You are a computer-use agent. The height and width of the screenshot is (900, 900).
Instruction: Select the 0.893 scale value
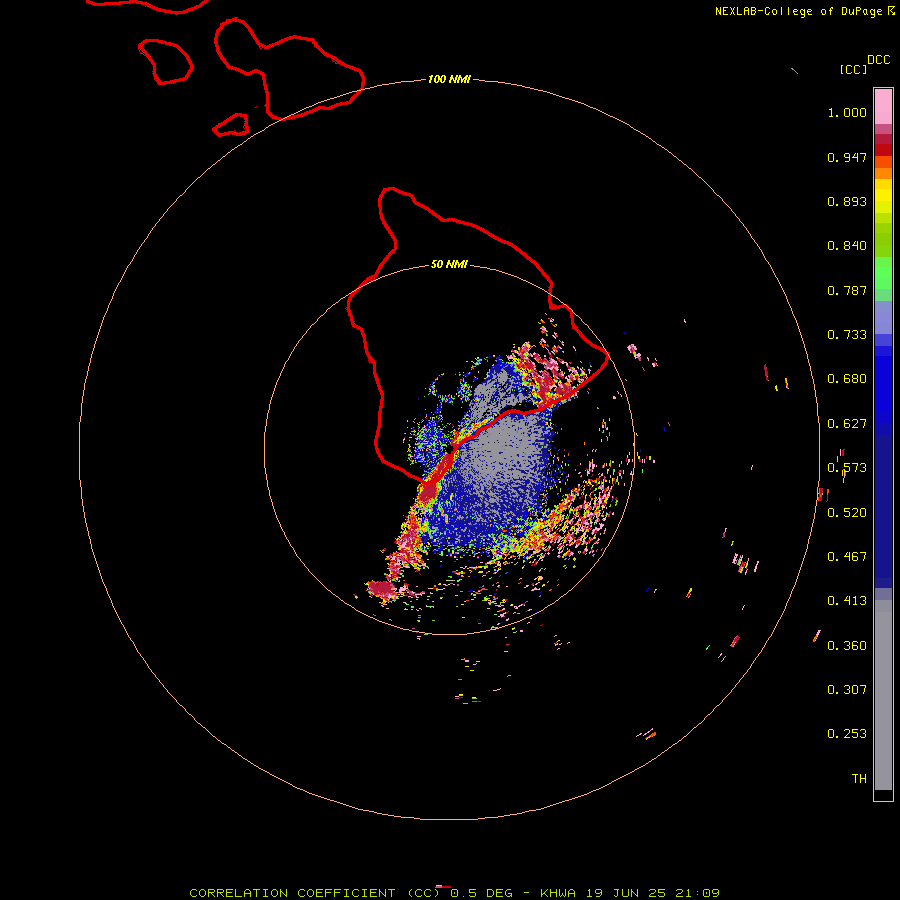[x=847, y=201]
